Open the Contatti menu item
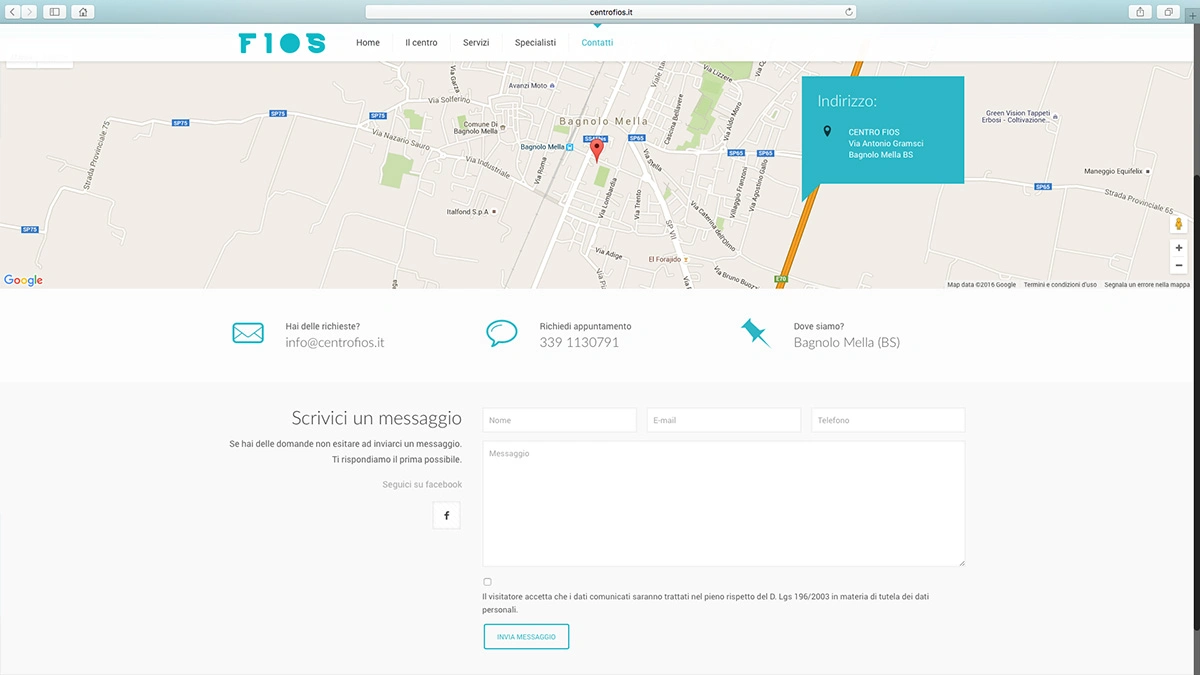Screen dimensions: 1200x675 597,43
